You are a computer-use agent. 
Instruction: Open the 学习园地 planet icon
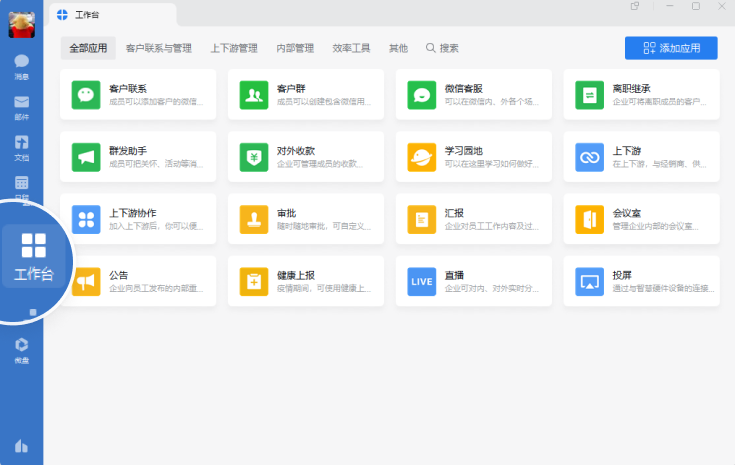pos(422,157)
